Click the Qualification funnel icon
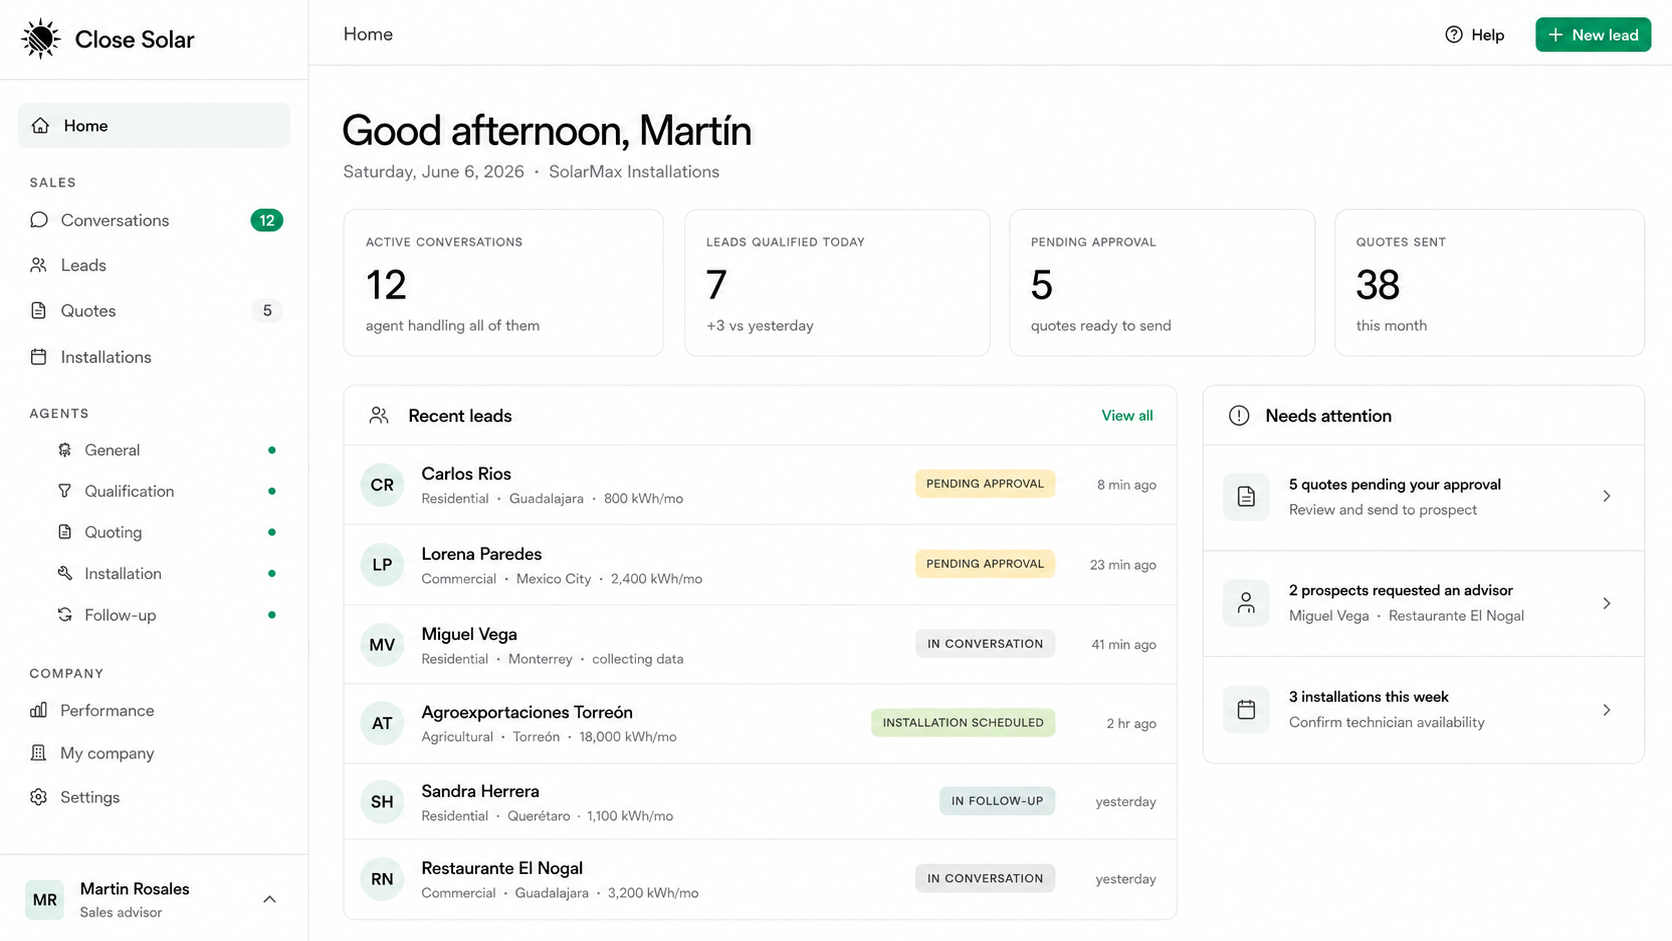The height and width of the screenshot is (941, 1672). tap(65, 491)
